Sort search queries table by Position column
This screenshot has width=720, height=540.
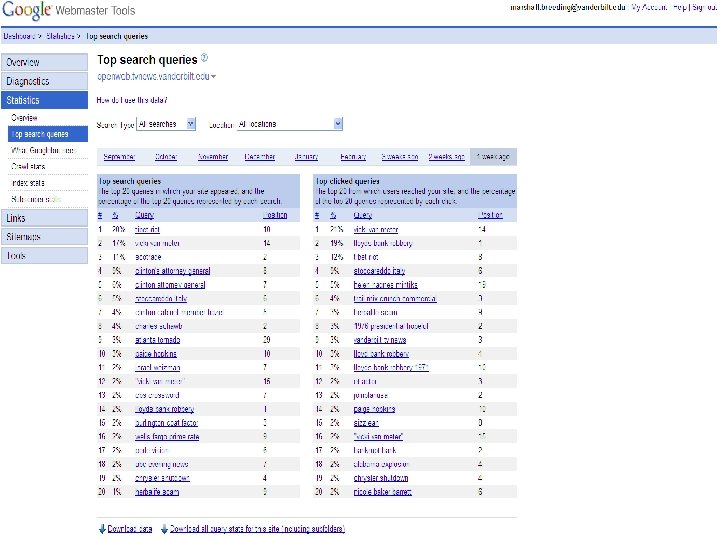point(275,215)
